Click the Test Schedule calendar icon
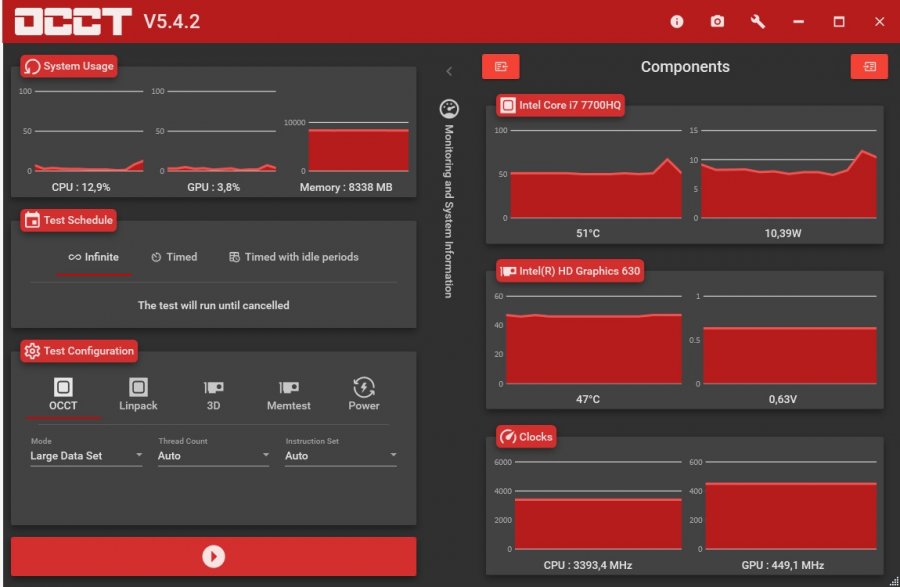 [32, 220]
